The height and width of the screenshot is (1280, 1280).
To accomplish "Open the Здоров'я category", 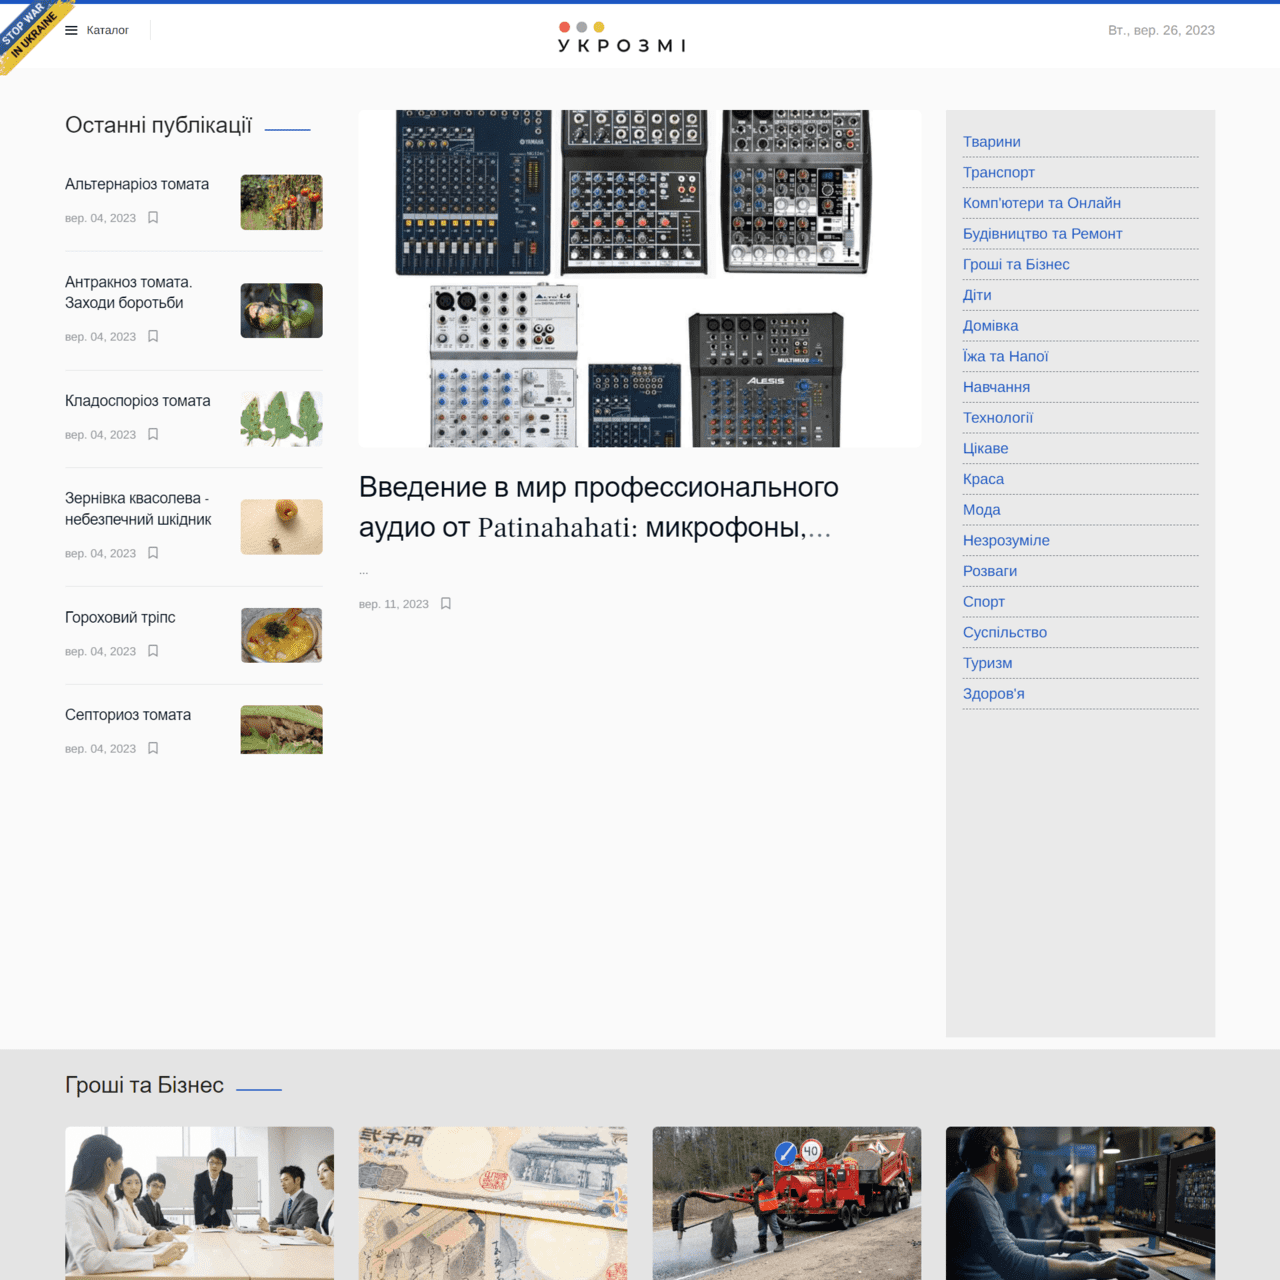I will (994, 694).
